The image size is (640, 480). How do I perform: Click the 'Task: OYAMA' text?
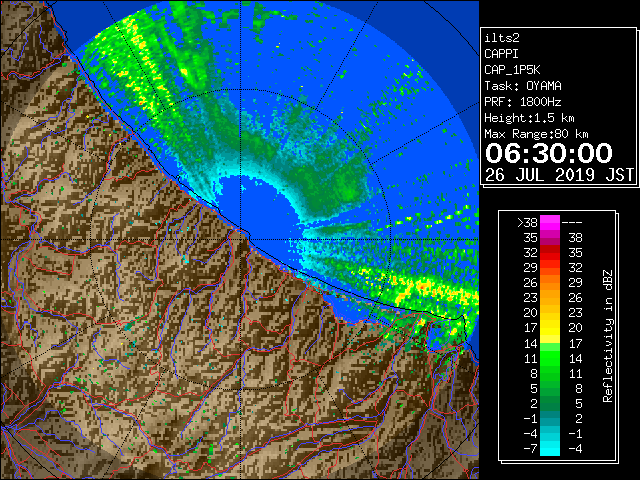coord(523,86)
